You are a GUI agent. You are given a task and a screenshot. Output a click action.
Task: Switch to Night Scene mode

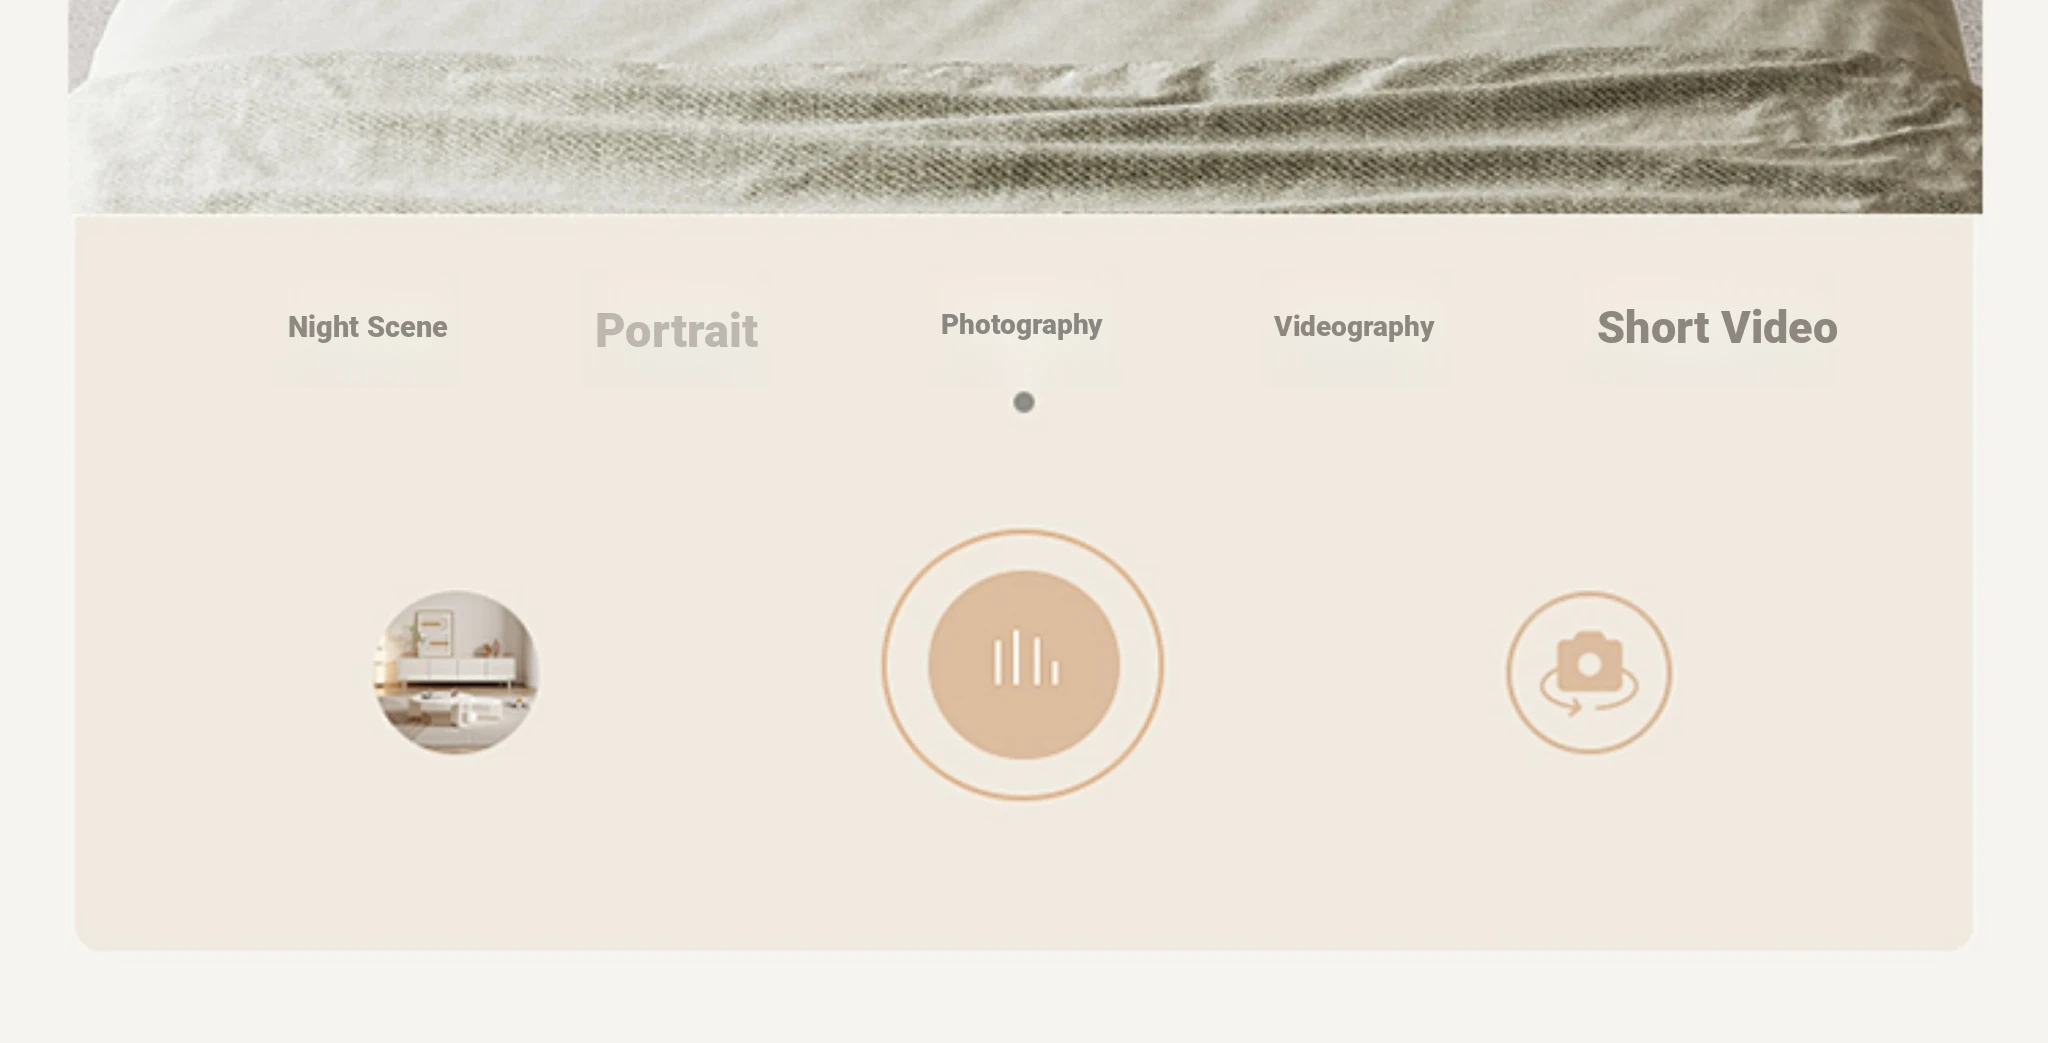[367, 327]
